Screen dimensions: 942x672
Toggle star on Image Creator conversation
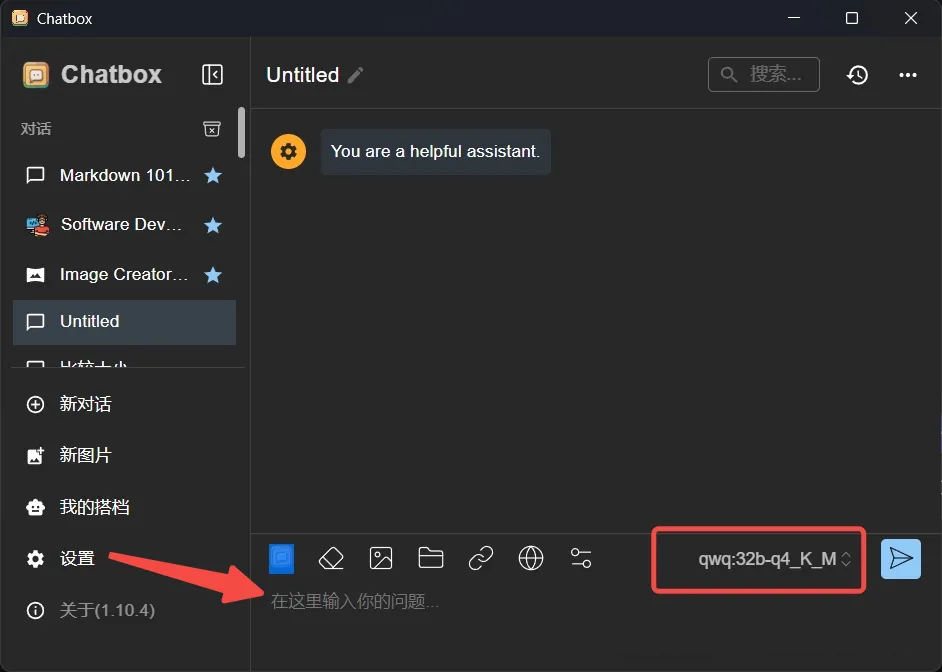point(213,275)
